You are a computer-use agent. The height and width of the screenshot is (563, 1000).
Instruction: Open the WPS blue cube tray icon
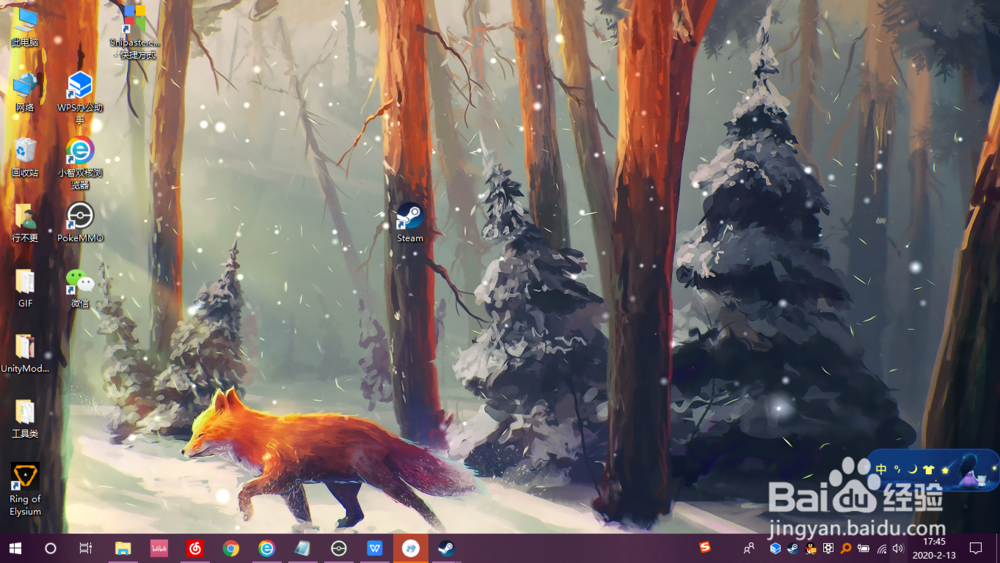(775, 548)
